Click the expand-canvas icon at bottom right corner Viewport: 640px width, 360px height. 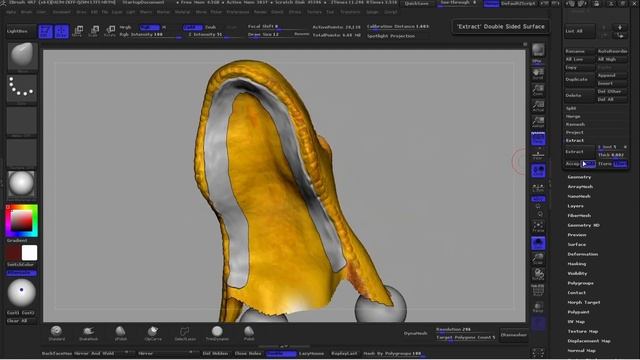coord(538,353)
